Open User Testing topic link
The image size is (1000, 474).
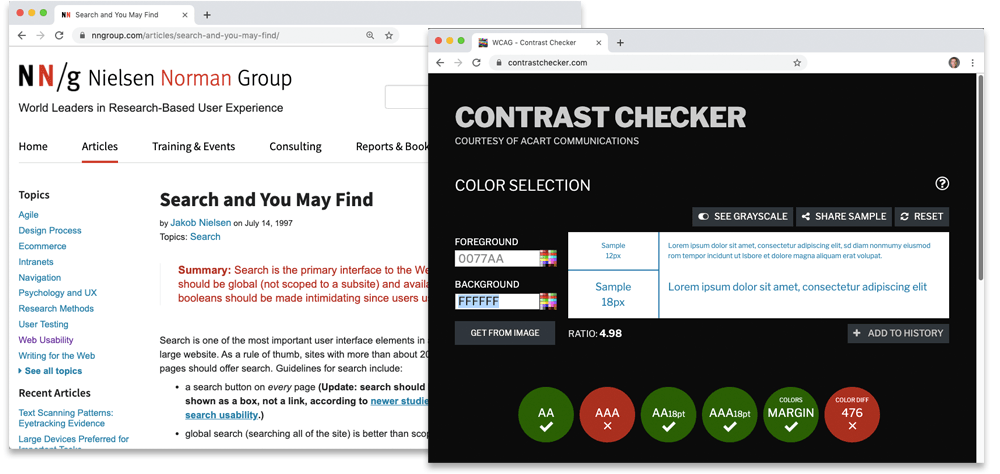[43, 324]
